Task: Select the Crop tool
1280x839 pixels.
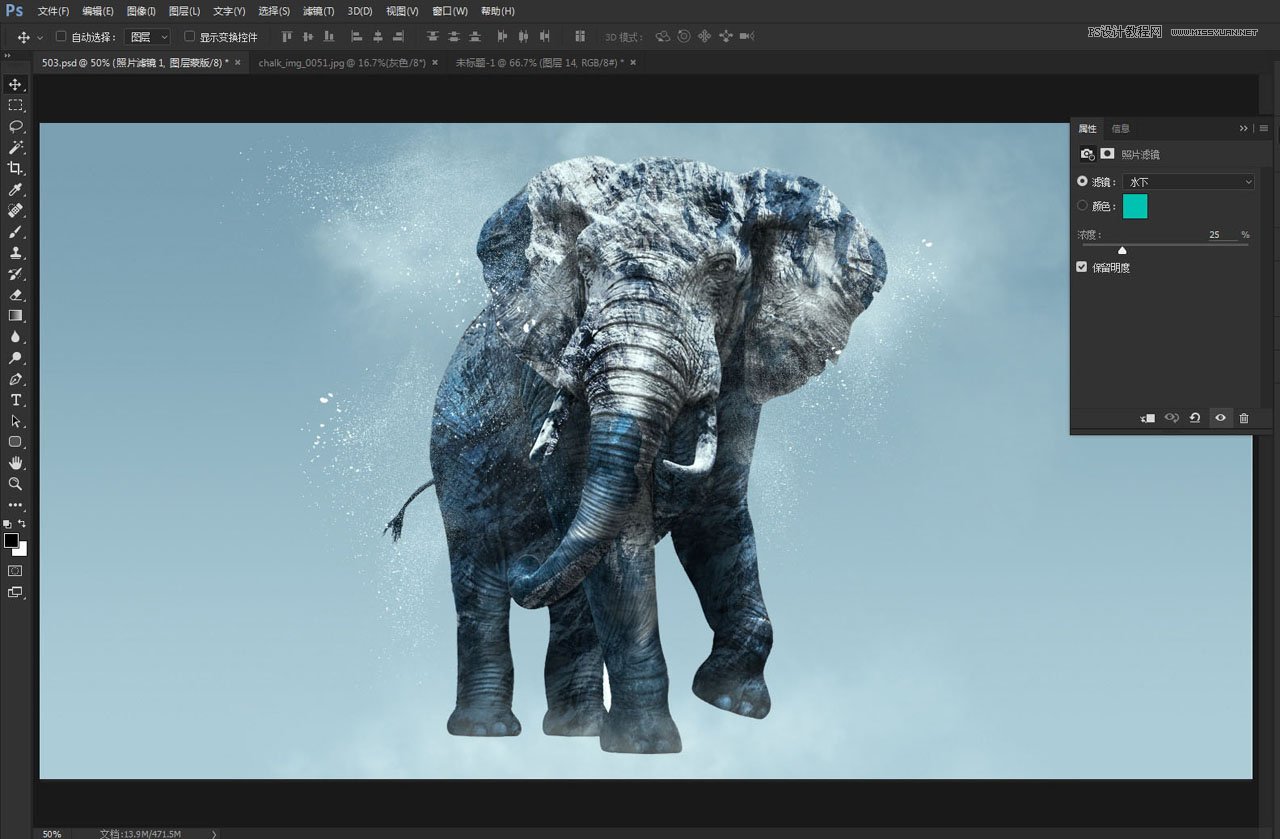Action: (x=16, y=168)
